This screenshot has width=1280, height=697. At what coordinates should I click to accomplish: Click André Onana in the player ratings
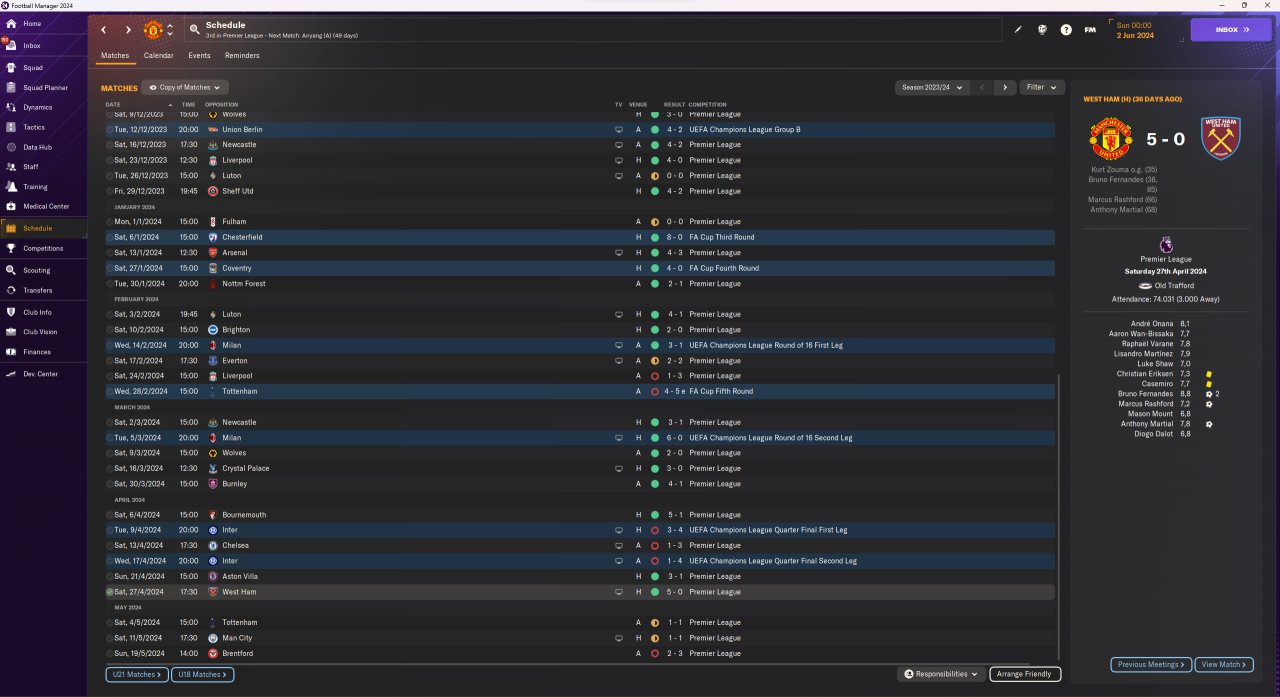pos(1151,324)
